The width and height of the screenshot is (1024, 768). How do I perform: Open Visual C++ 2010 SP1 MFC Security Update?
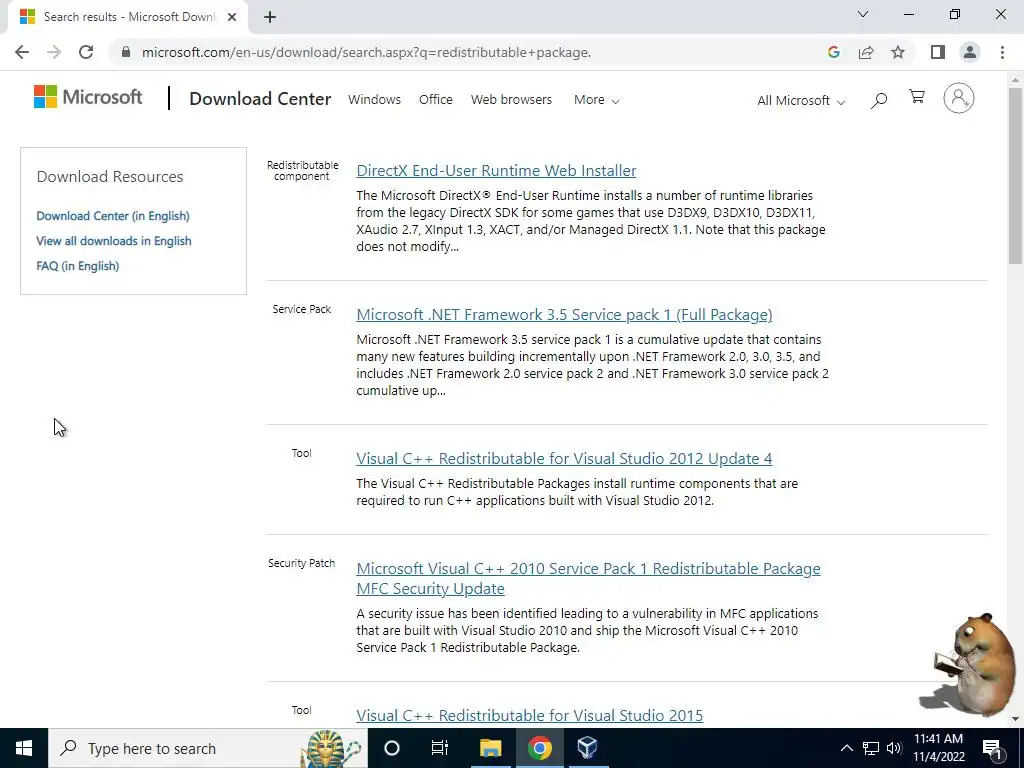pyautogui.click(x=588, y=578)
